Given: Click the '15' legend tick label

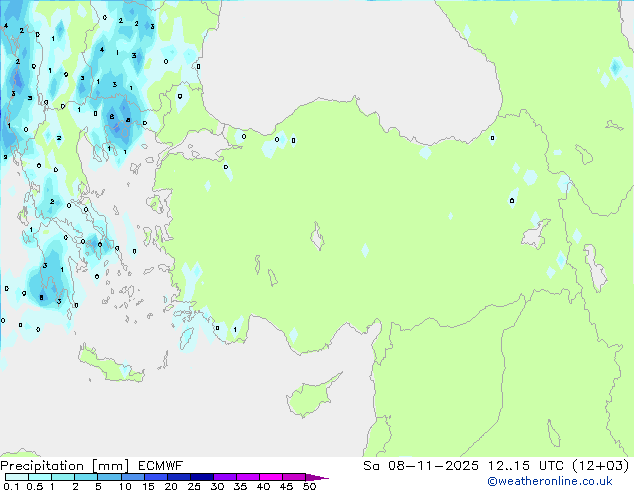Looking at the screenshot, I should point(148,486).
